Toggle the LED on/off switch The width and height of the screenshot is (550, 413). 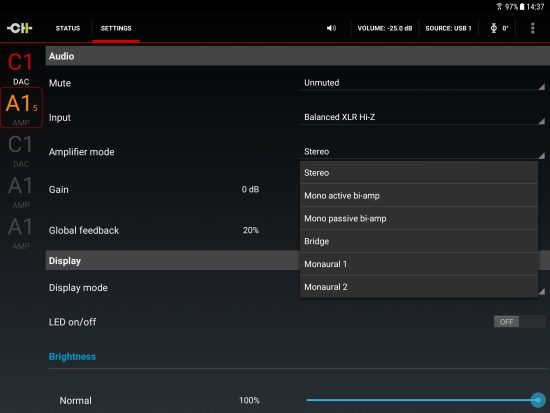519,322
